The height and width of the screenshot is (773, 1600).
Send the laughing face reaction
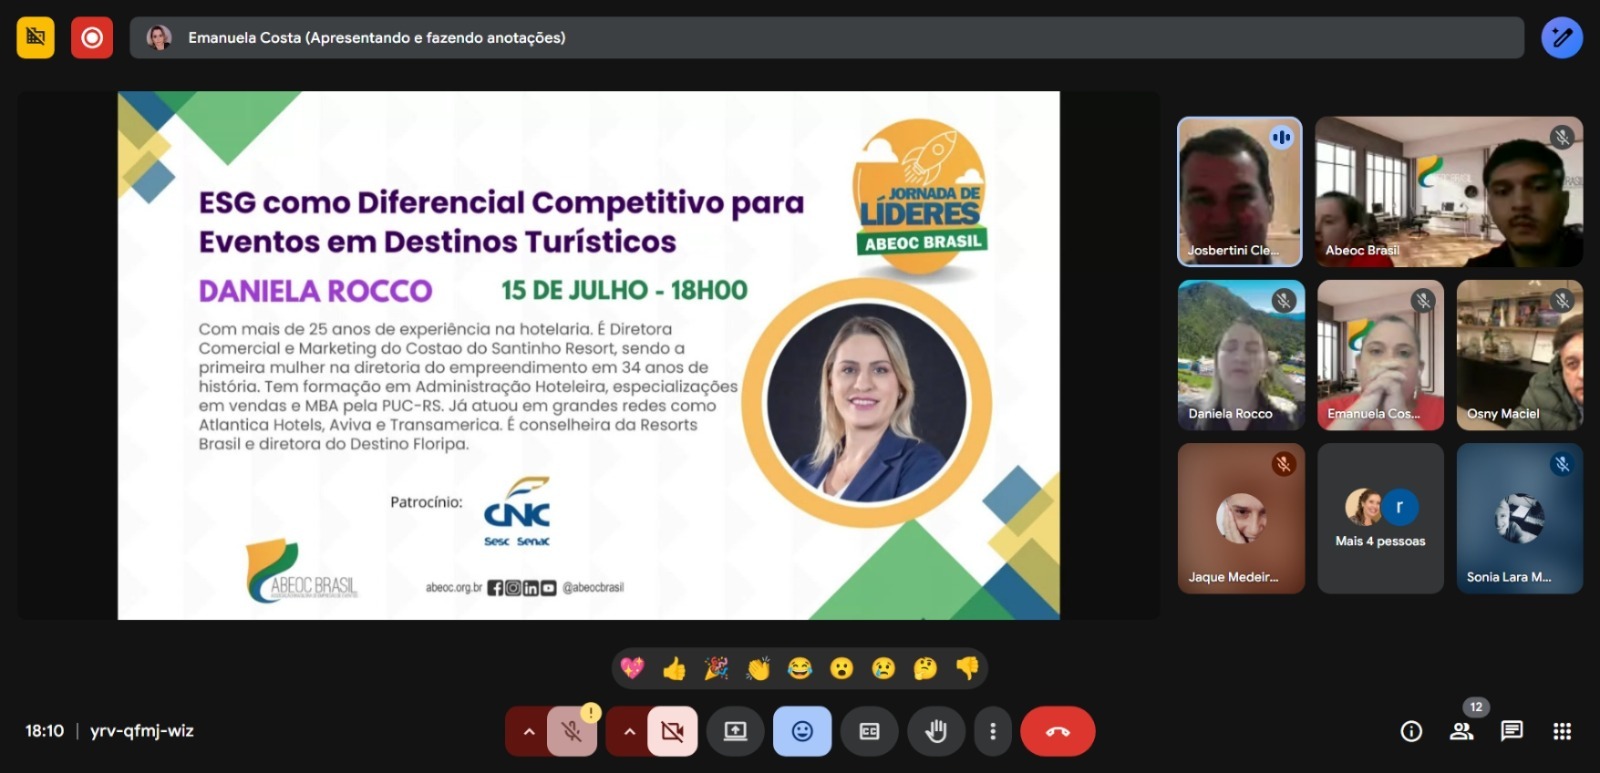[x=800, y=668]
